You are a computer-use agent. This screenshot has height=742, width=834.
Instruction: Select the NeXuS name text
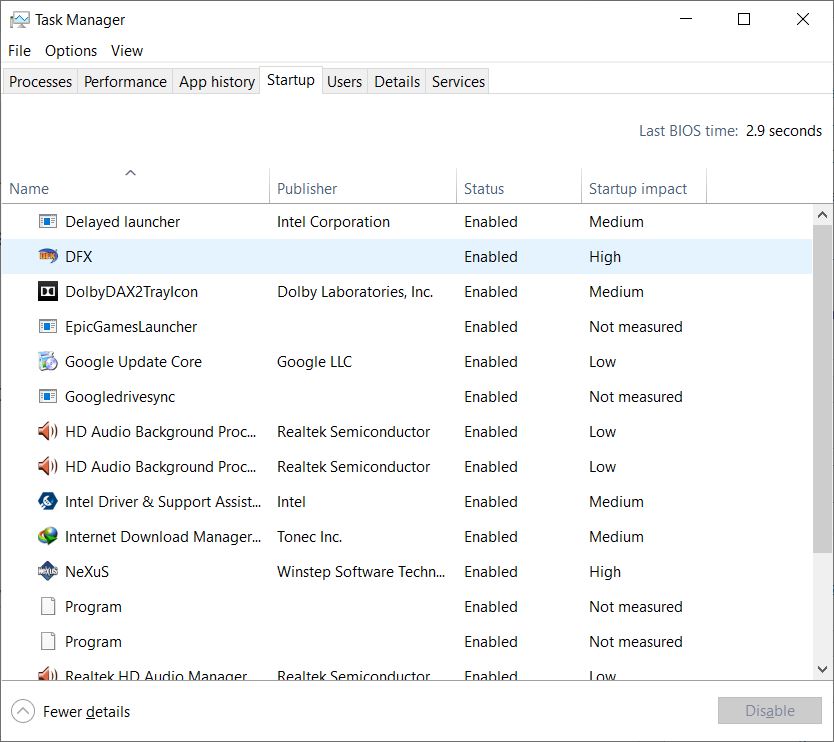click(x=87, y=572)
